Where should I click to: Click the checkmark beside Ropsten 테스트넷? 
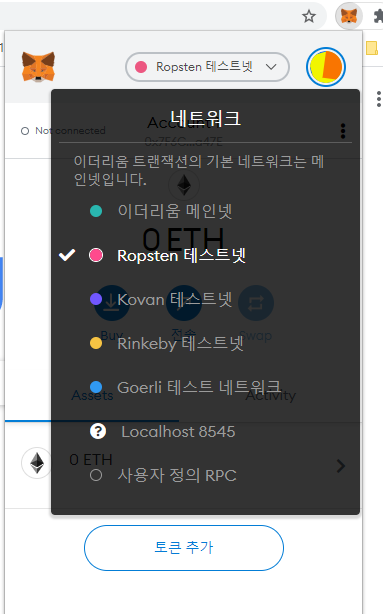point(67,255)
